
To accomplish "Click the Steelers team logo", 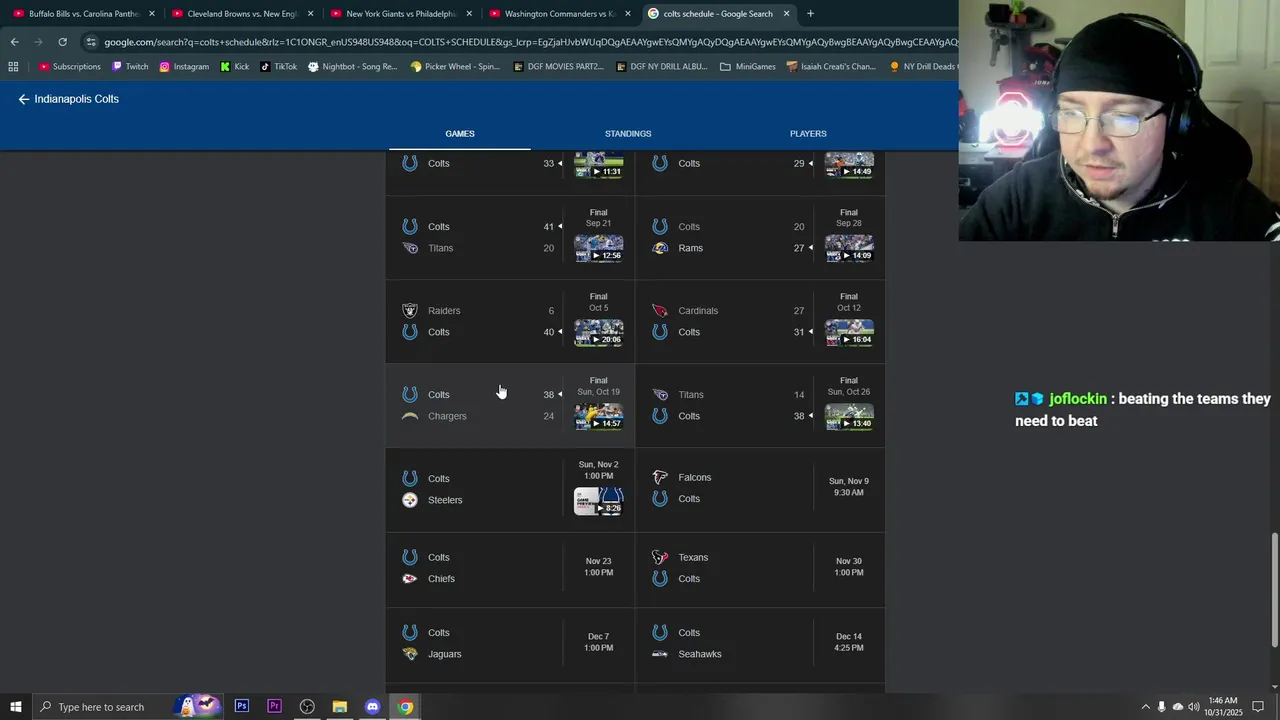I will tap(410, 500).
